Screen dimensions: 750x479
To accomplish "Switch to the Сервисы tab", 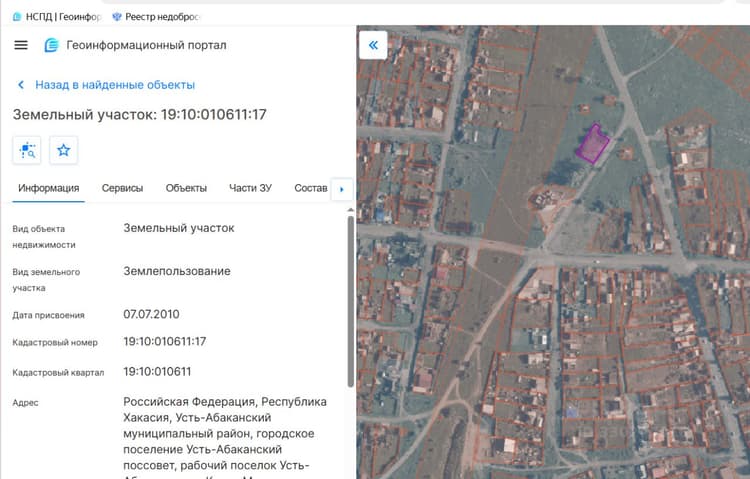I will pos(122,188).
